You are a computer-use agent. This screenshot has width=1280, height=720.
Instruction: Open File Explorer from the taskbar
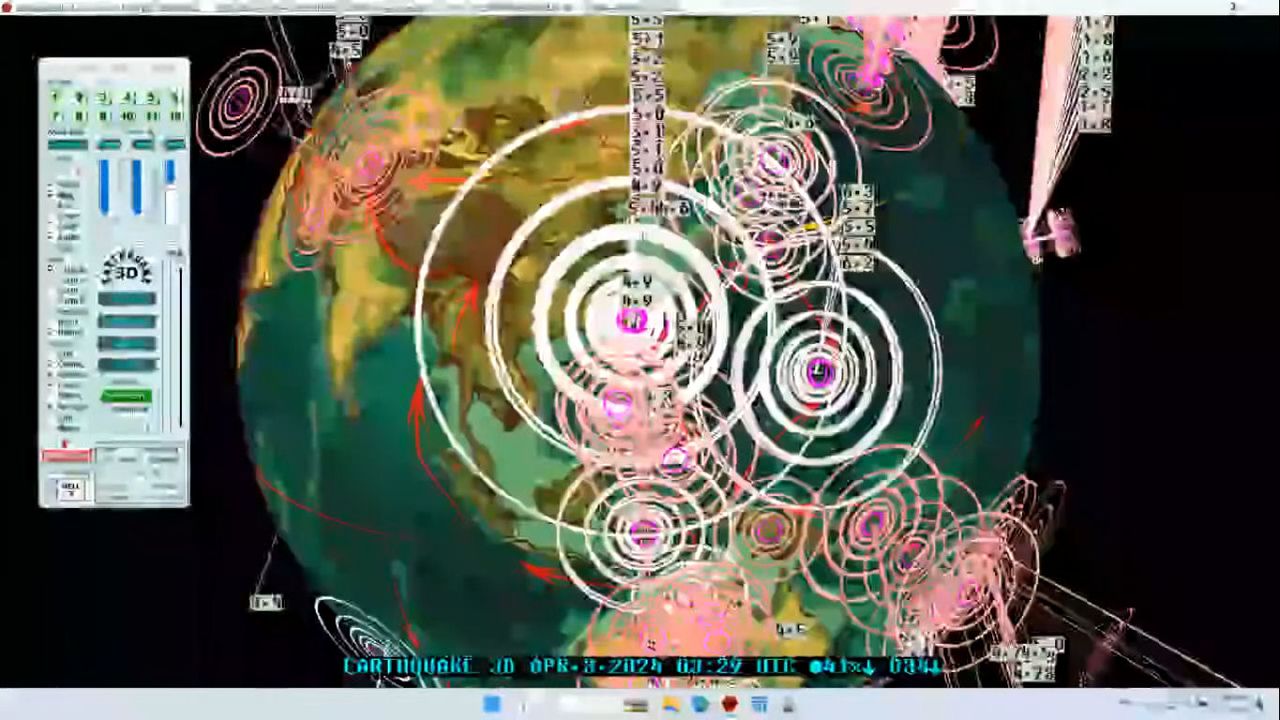670,705
